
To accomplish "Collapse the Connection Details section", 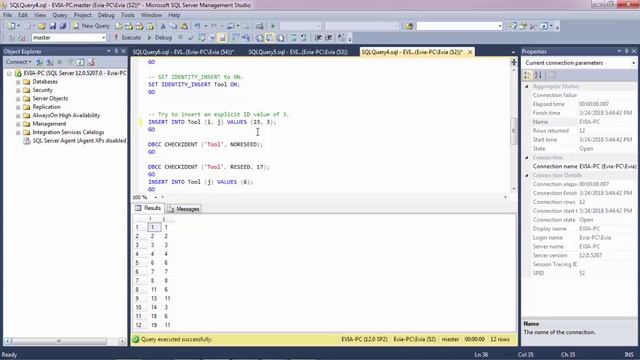I will (527, 176).
